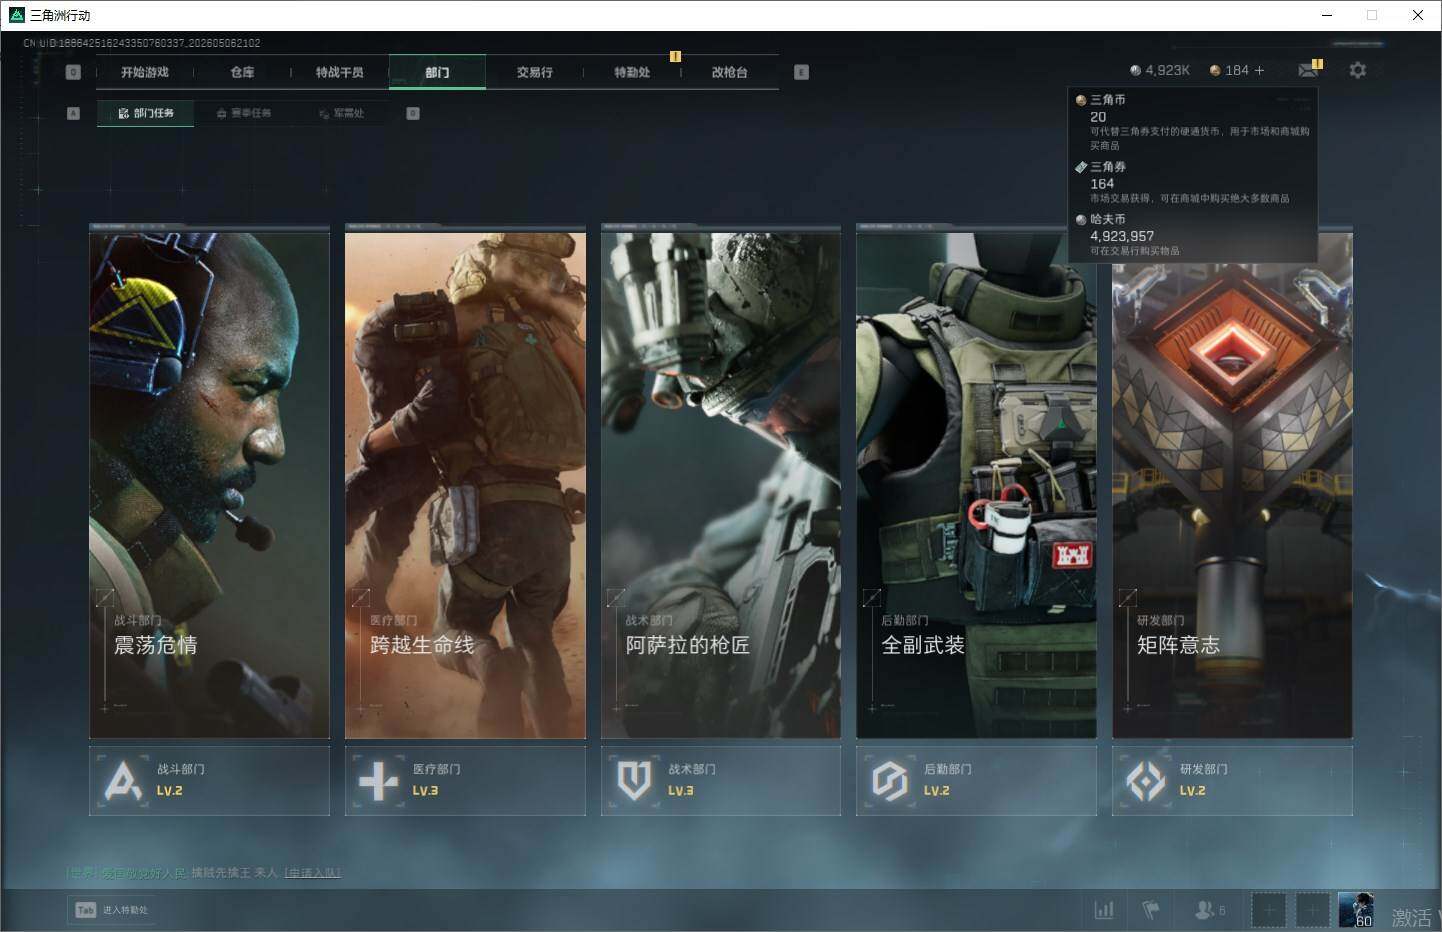The width and height of the screenshot is (1442, 932).
Task: Select the 部门 tab
Action: [x=437, y=72]
